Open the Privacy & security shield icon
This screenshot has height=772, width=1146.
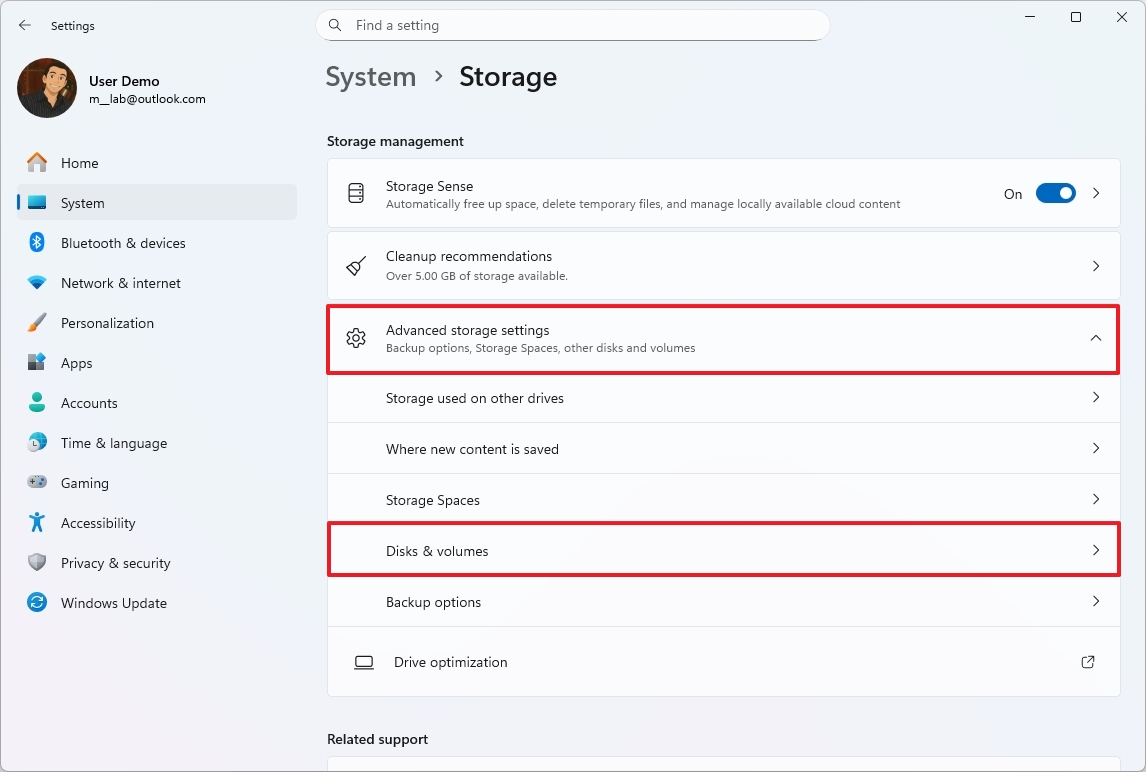(36, 563)
